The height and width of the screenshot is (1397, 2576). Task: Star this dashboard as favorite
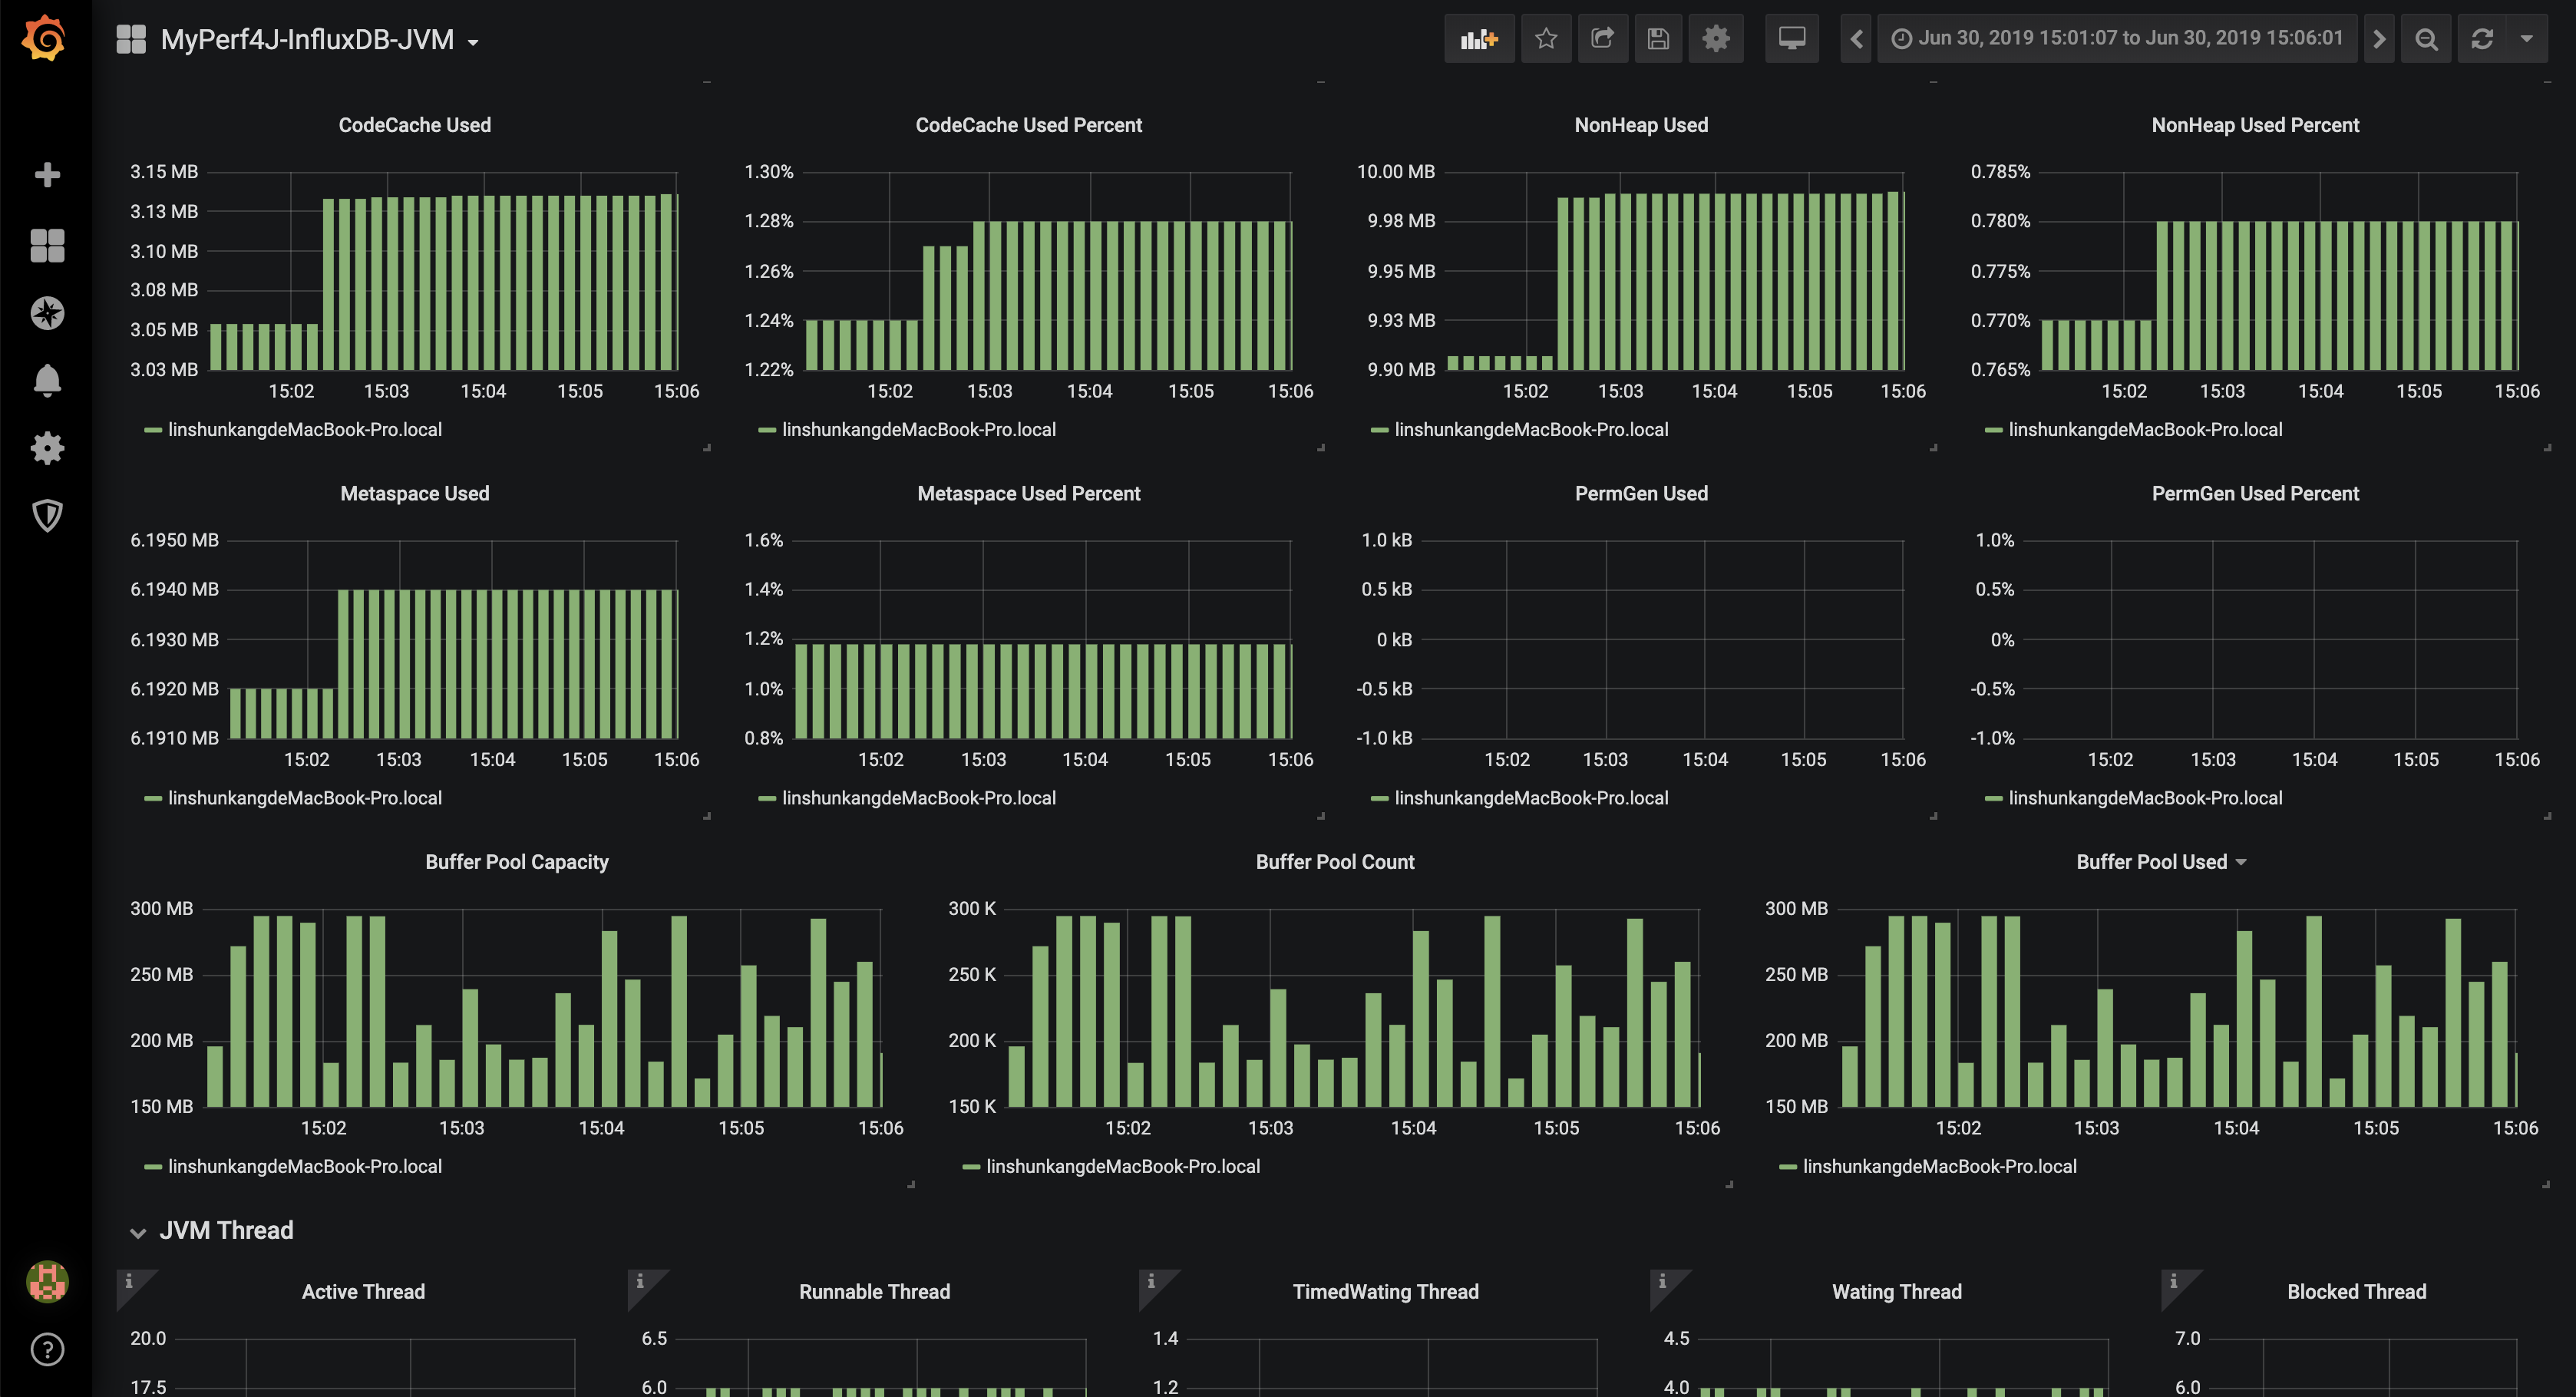(x=1546, y=39)
